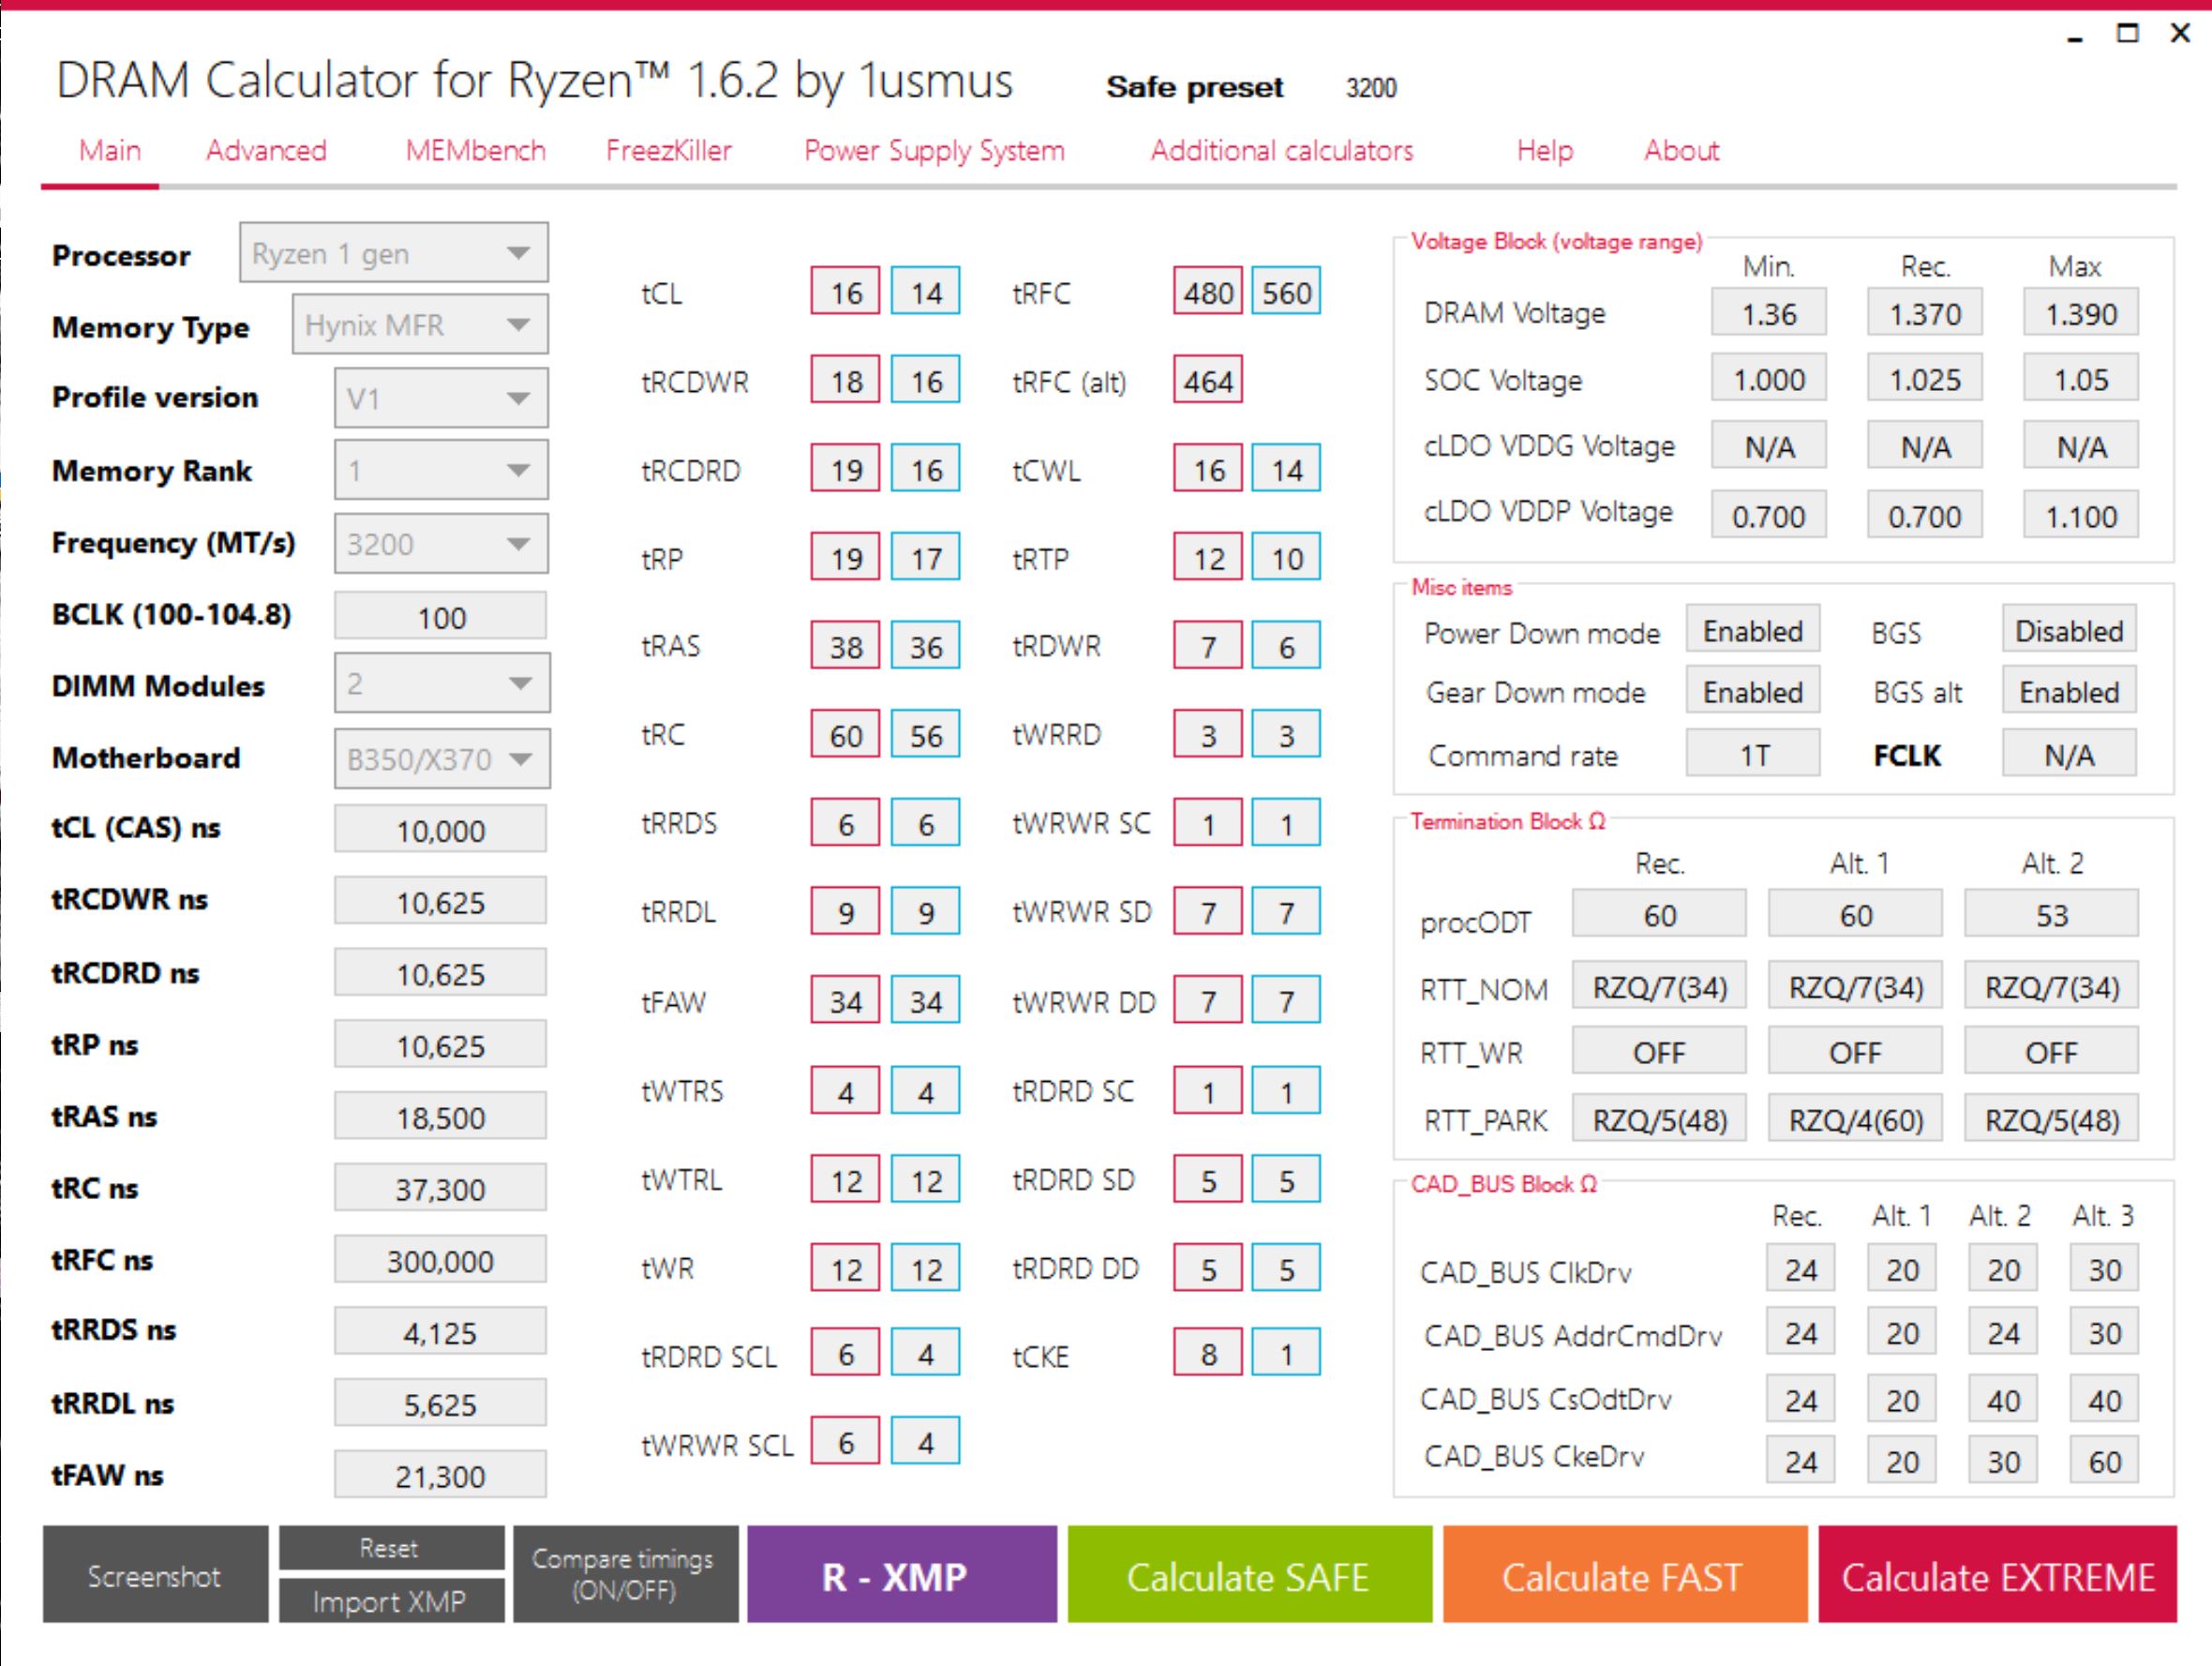Click the red tCKE value 8

(x=1208, y=1352)
